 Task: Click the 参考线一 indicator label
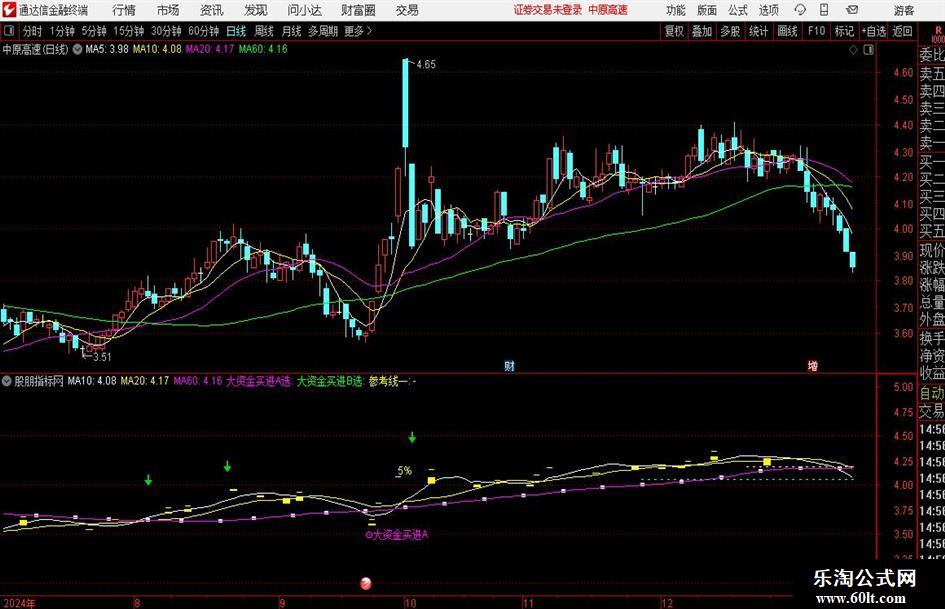point(391,381)
